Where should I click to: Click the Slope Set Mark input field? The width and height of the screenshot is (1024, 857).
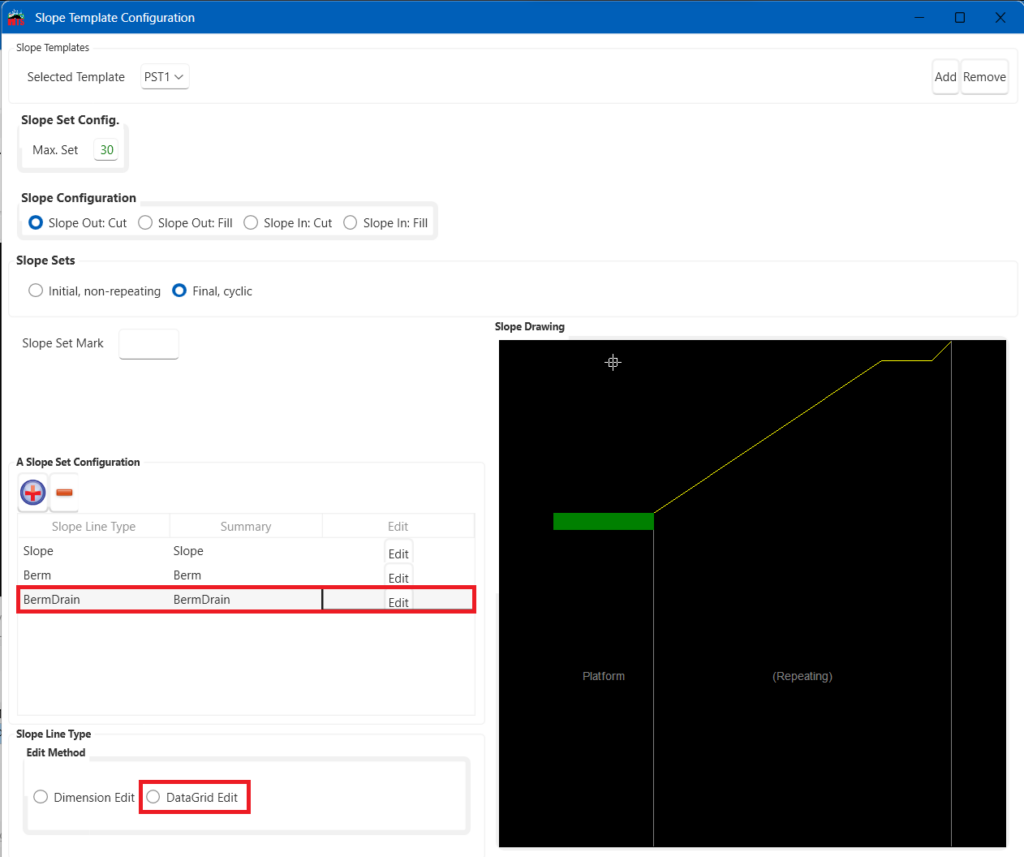coord(148,344)
